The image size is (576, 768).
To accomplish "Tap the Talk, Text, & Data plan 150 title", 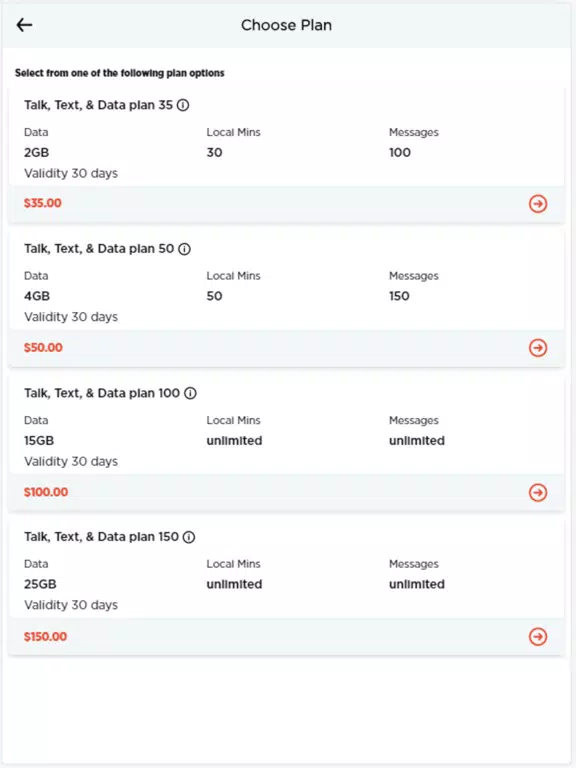I will click(x=101, y=537).
